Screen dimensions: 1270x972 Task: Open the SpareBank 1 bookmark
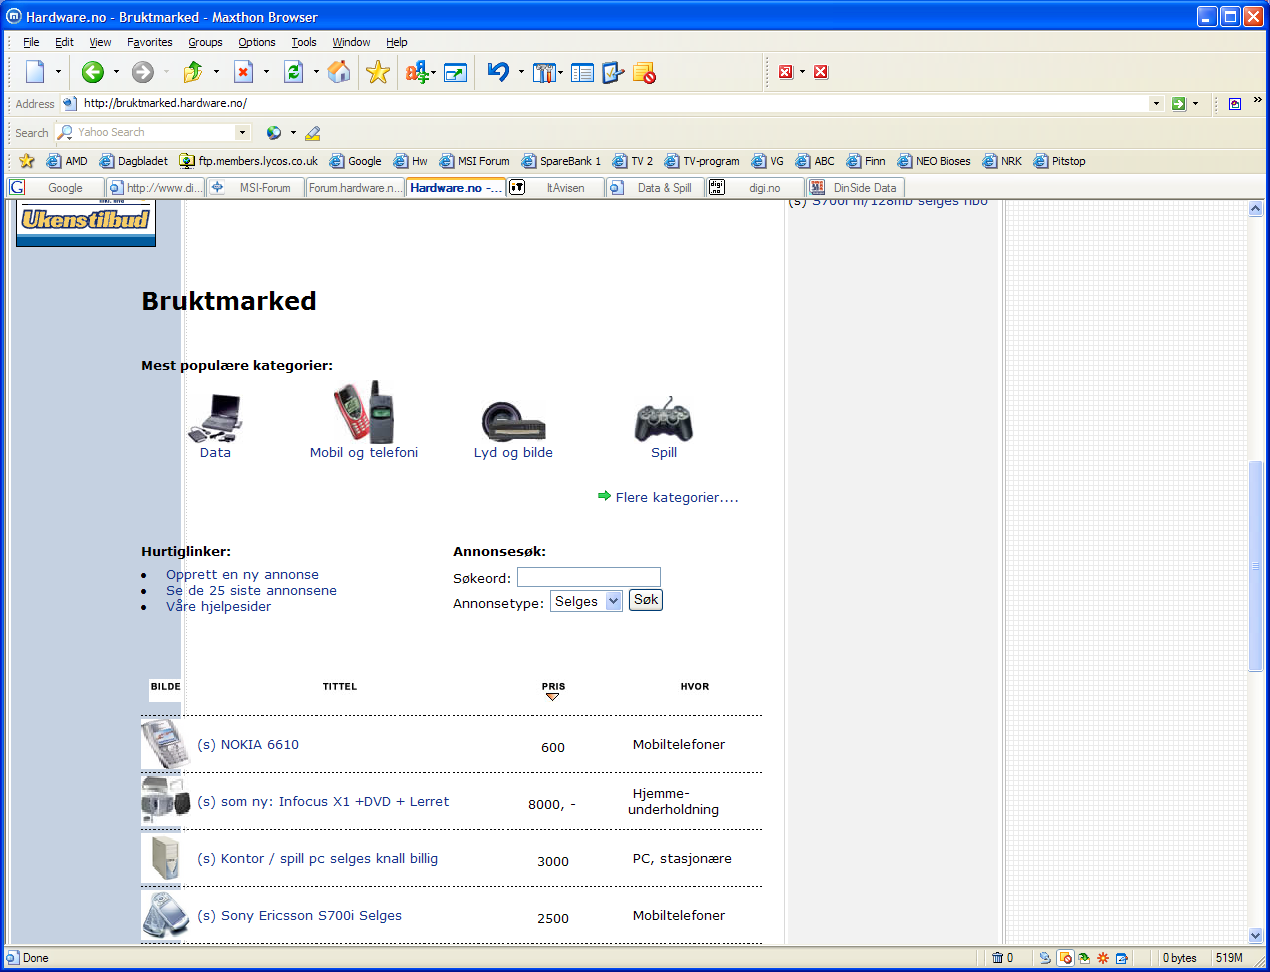click(x=561, y=160)
